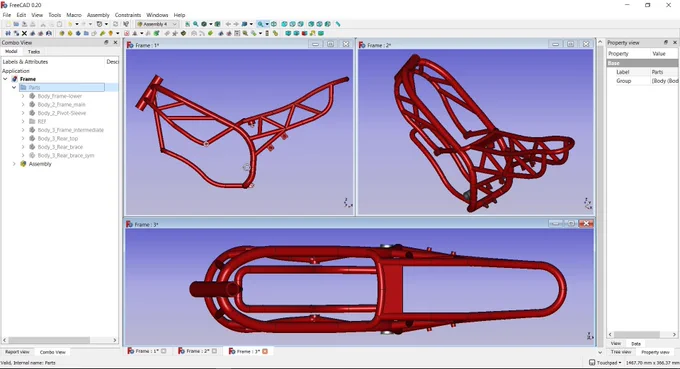Click the Rear view cube icon
Screen dimensions: 680x369
coord(311,24)
